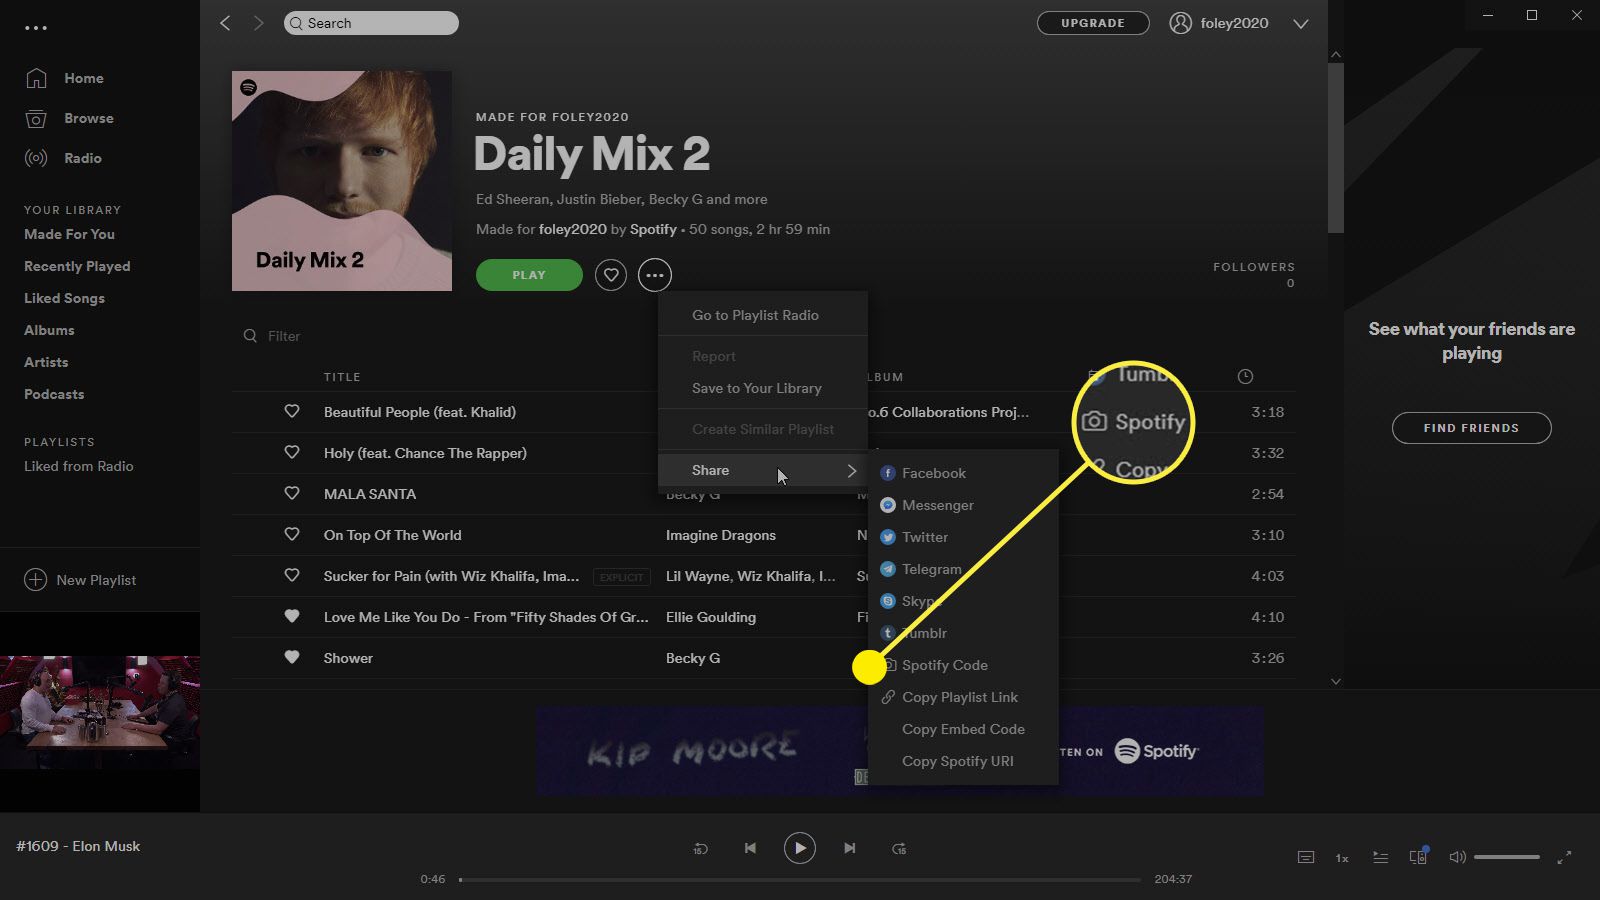Toggle heart for MALA SANTA
Image resolution: width=1600 pixels, height=900 pixels.
(292, 493)
